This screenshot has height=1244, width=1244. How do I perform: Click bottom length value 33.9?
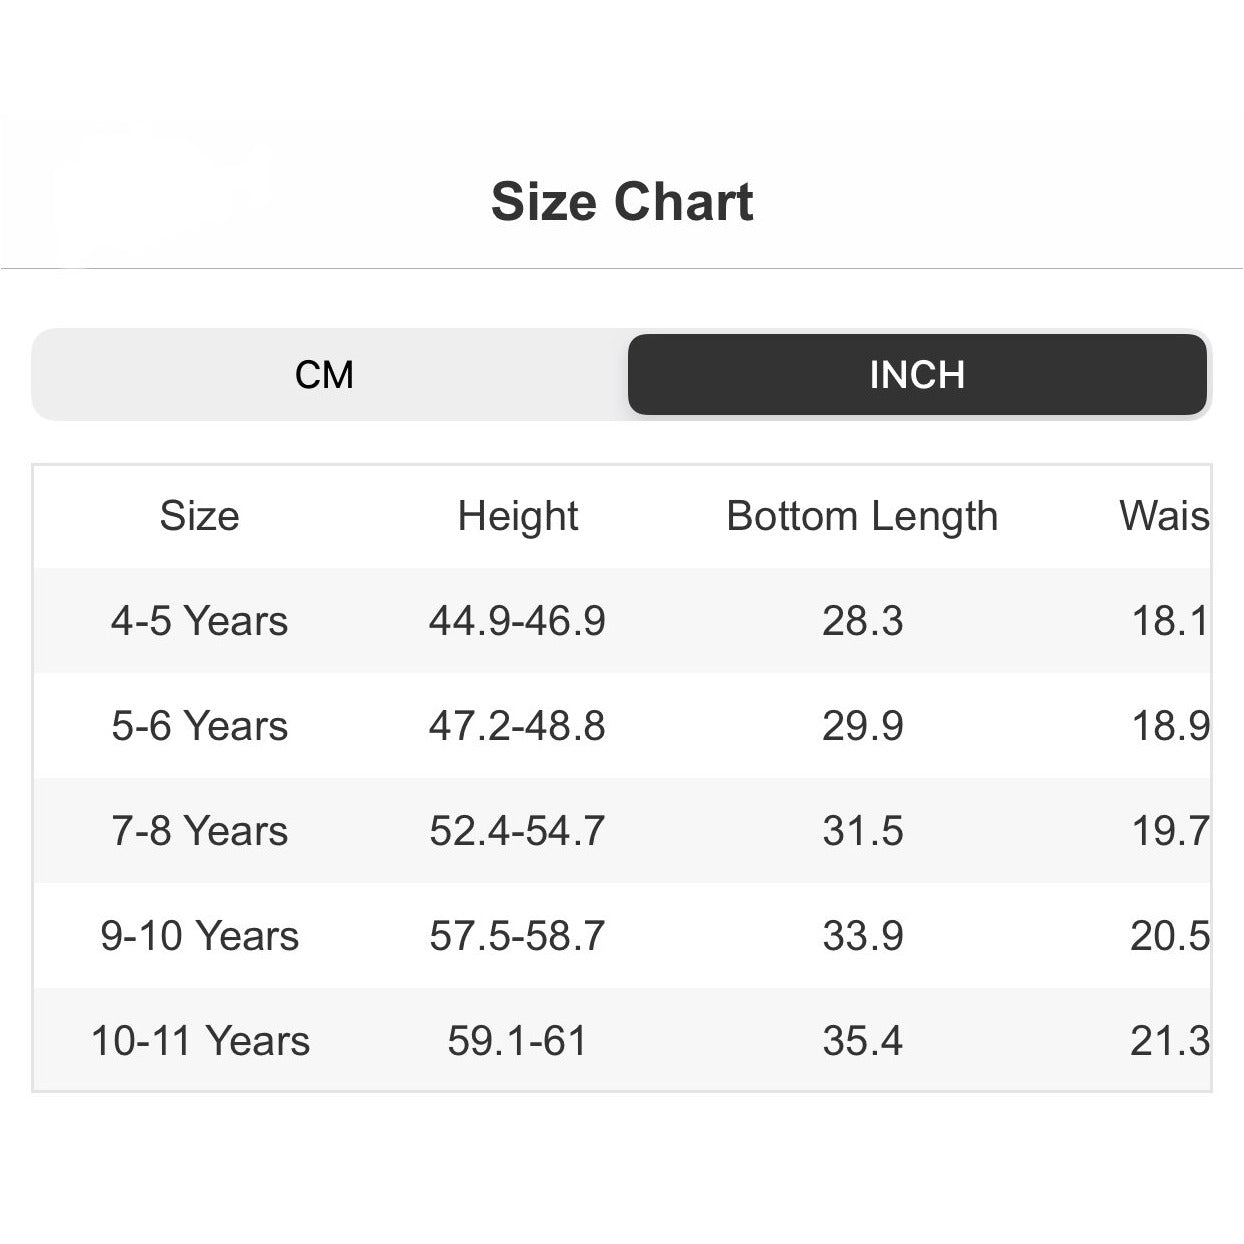pyautogui.click(x=862, y=936)
